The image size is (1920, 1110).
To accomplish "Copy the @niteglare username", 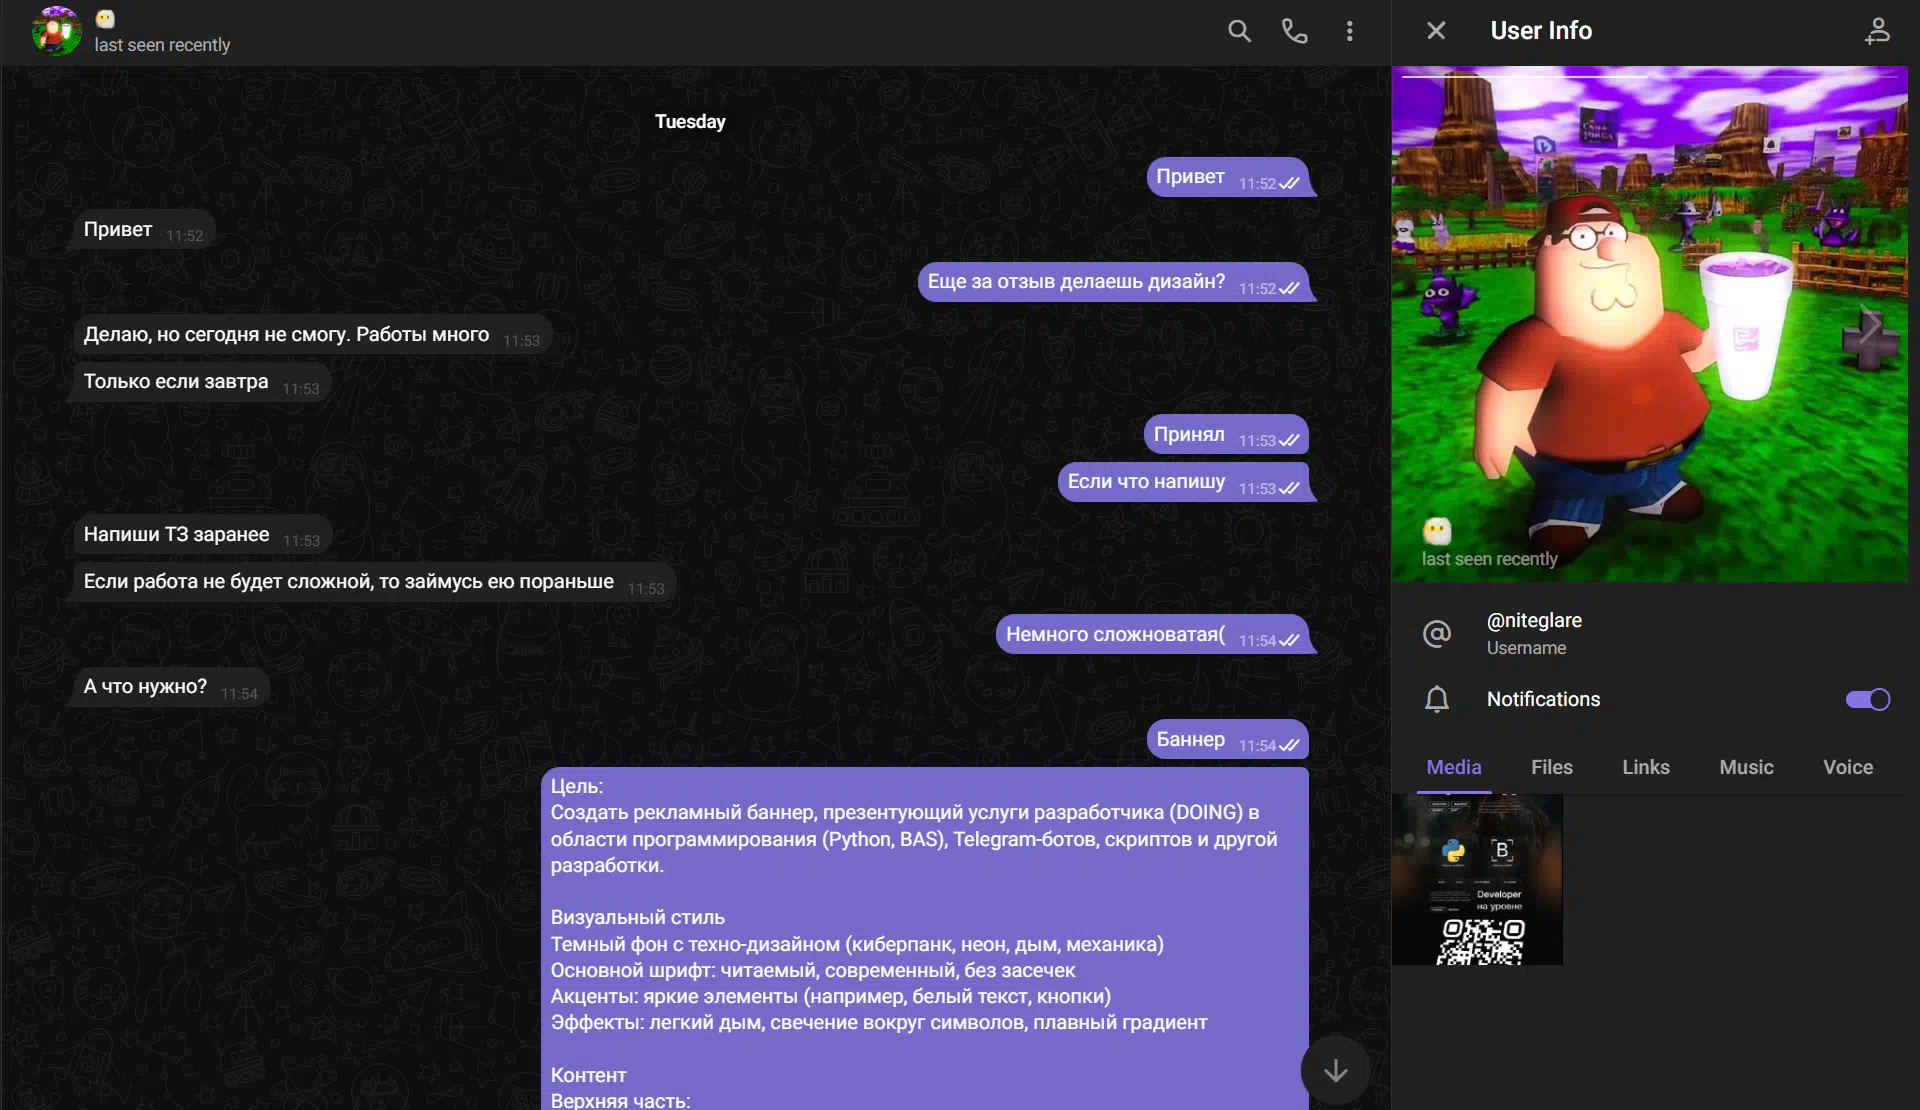I will point(1534,620).
